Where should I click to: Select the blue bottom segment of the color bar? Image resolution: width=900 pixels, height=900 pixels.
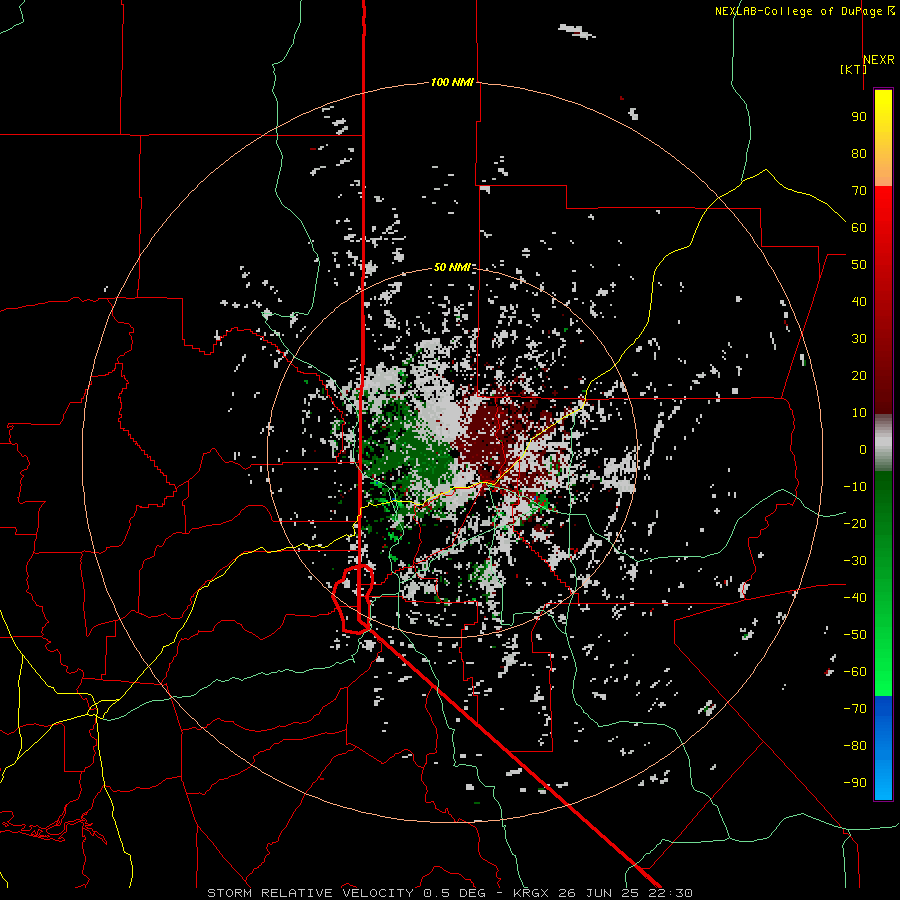point(883,747)
